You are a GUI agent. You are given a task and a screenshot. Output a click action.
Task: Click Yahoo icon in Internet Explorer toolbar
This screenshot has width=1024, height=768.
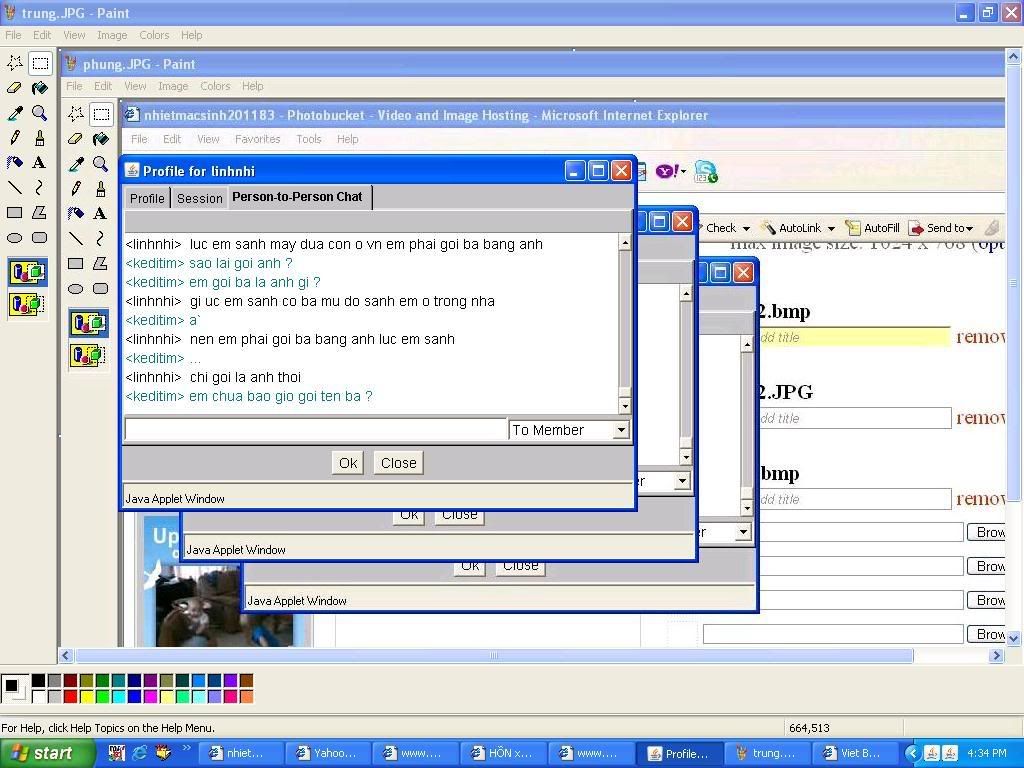(x=667, y=172)
